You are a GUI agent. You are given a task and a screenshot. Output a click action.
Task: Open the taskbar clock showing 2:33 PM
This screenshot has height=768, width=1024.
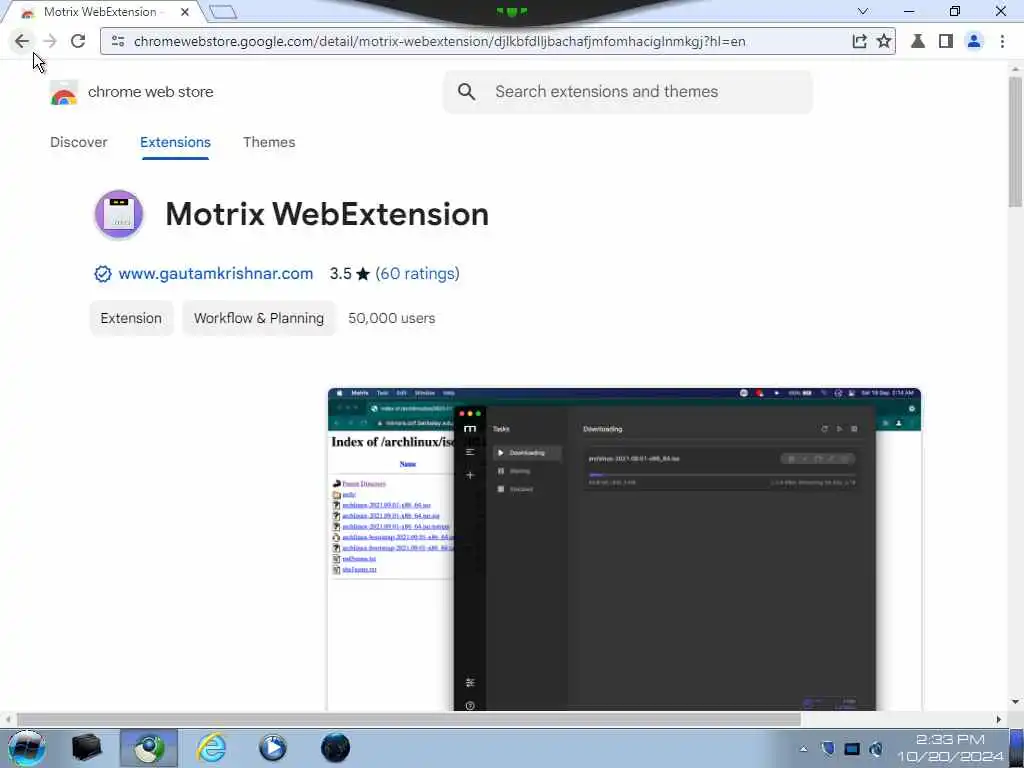[950, 748]
